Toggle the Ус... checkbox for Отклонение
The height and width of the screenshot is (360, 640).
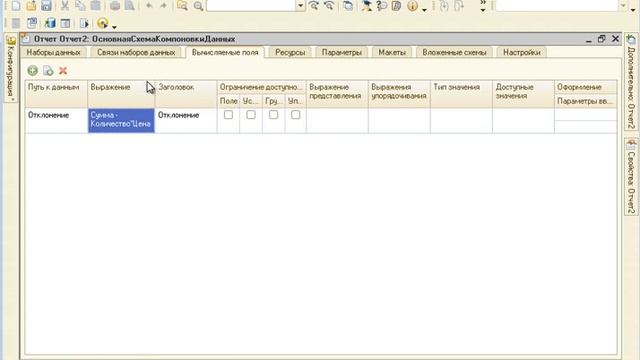251,115
